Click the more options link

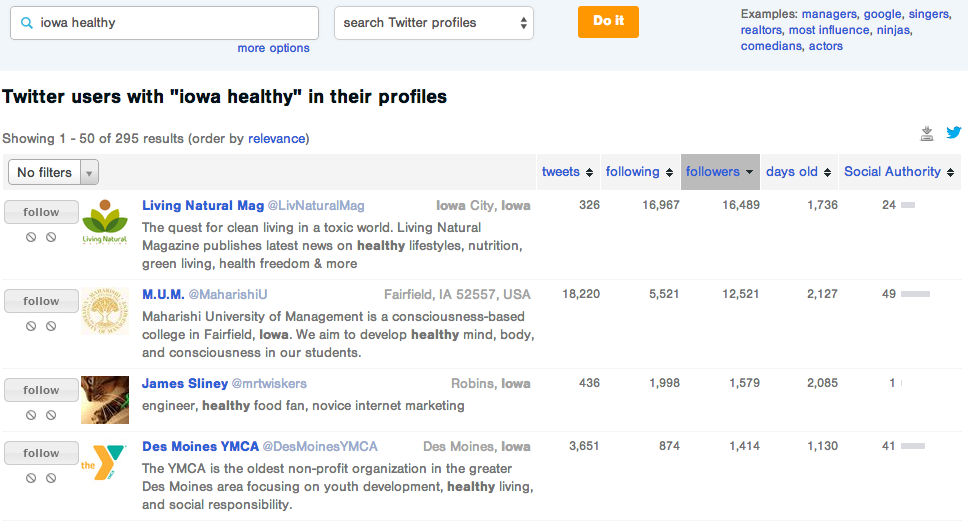pyautogui.click(x=273, y=48)
